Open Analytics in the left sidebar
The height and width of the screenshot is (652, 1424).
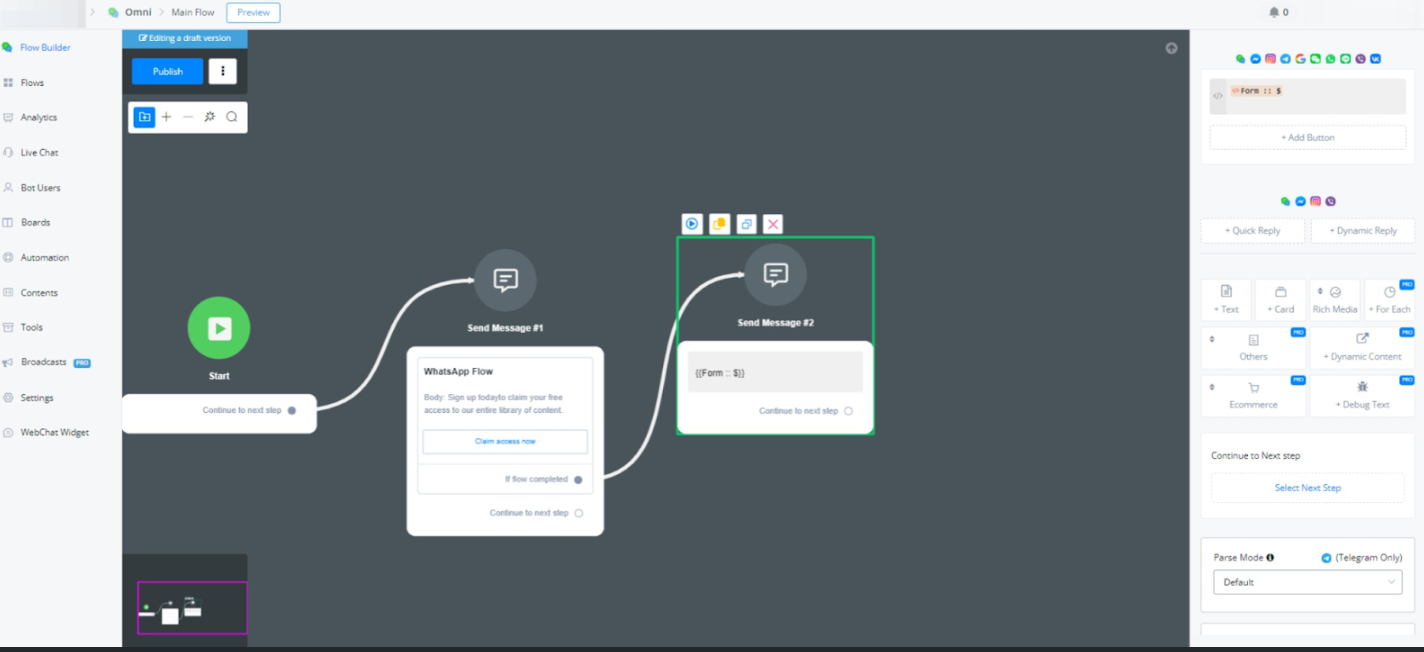[x=38, y=117]
